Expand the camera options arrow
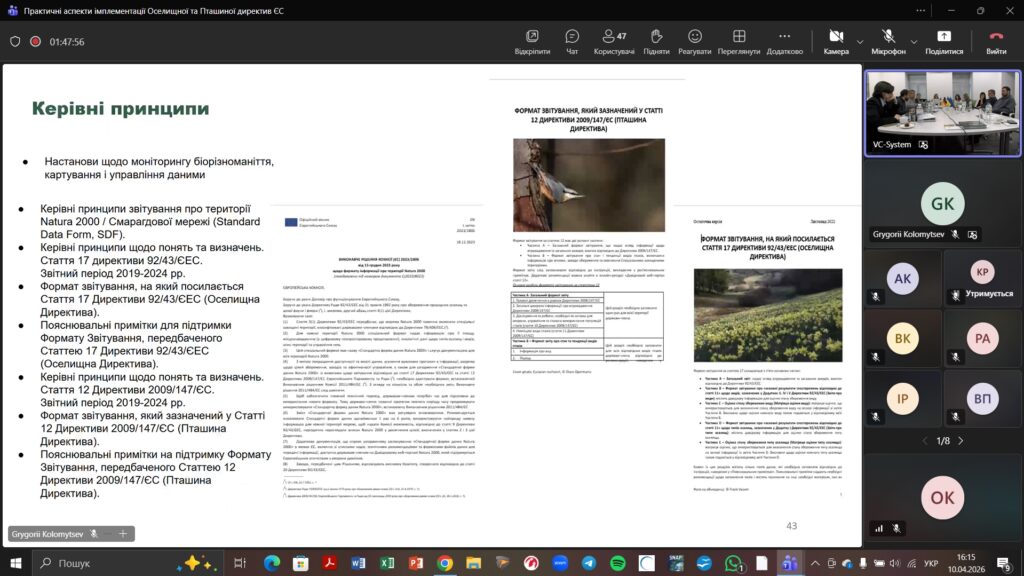This screenshot has width=1024, height=576. 860,42
